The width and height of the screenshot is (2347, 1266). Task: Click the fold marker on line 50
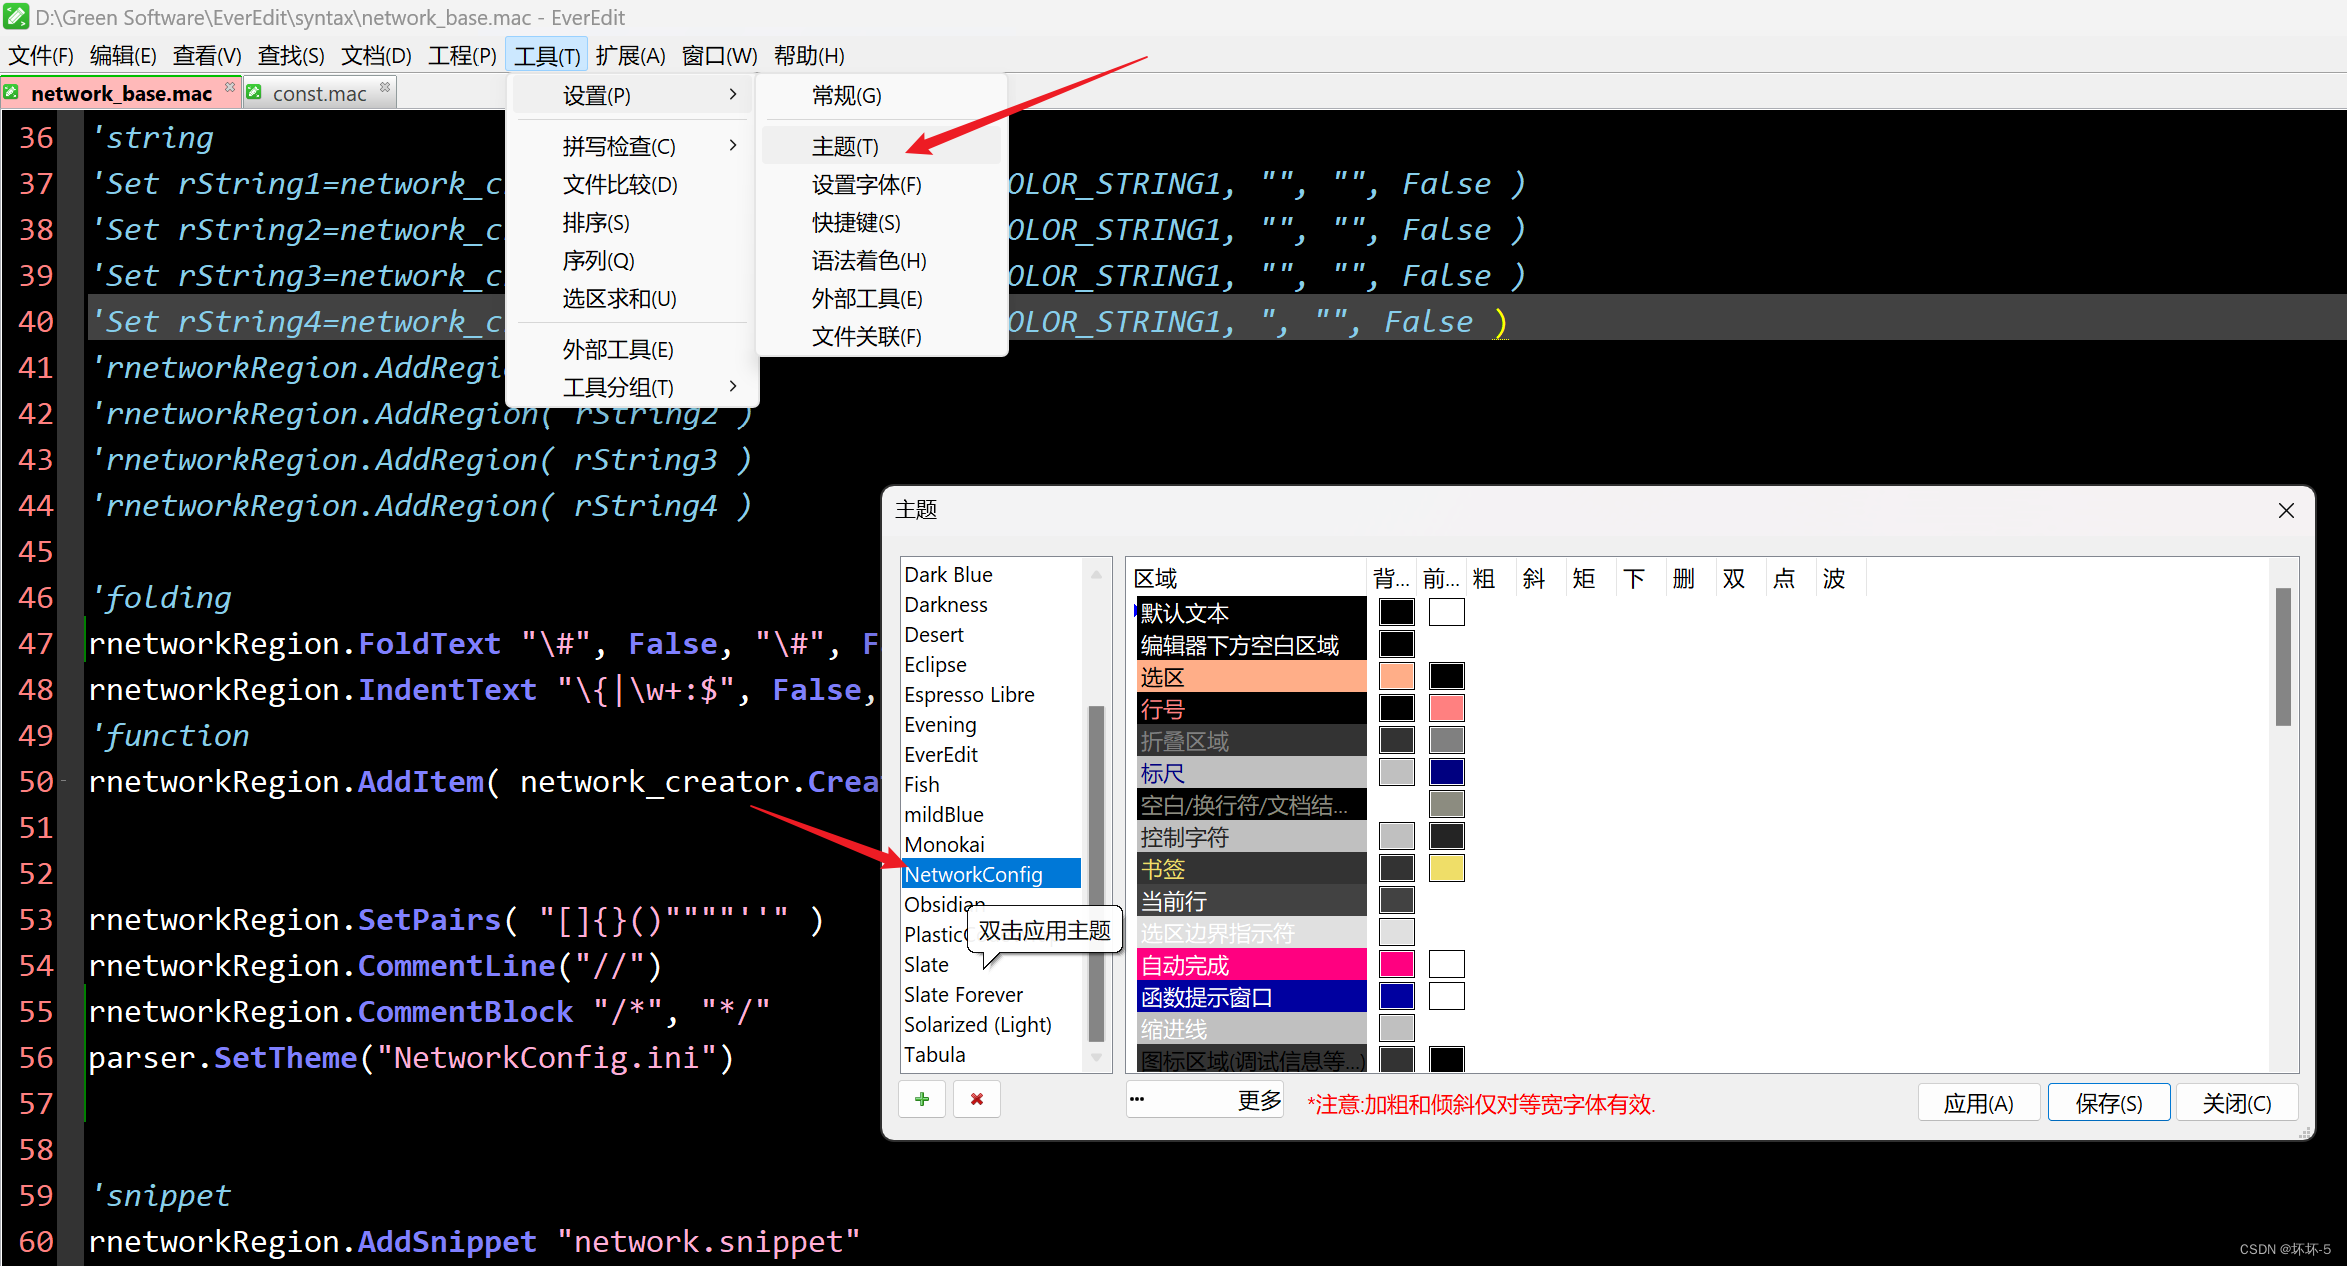[65, 780]
